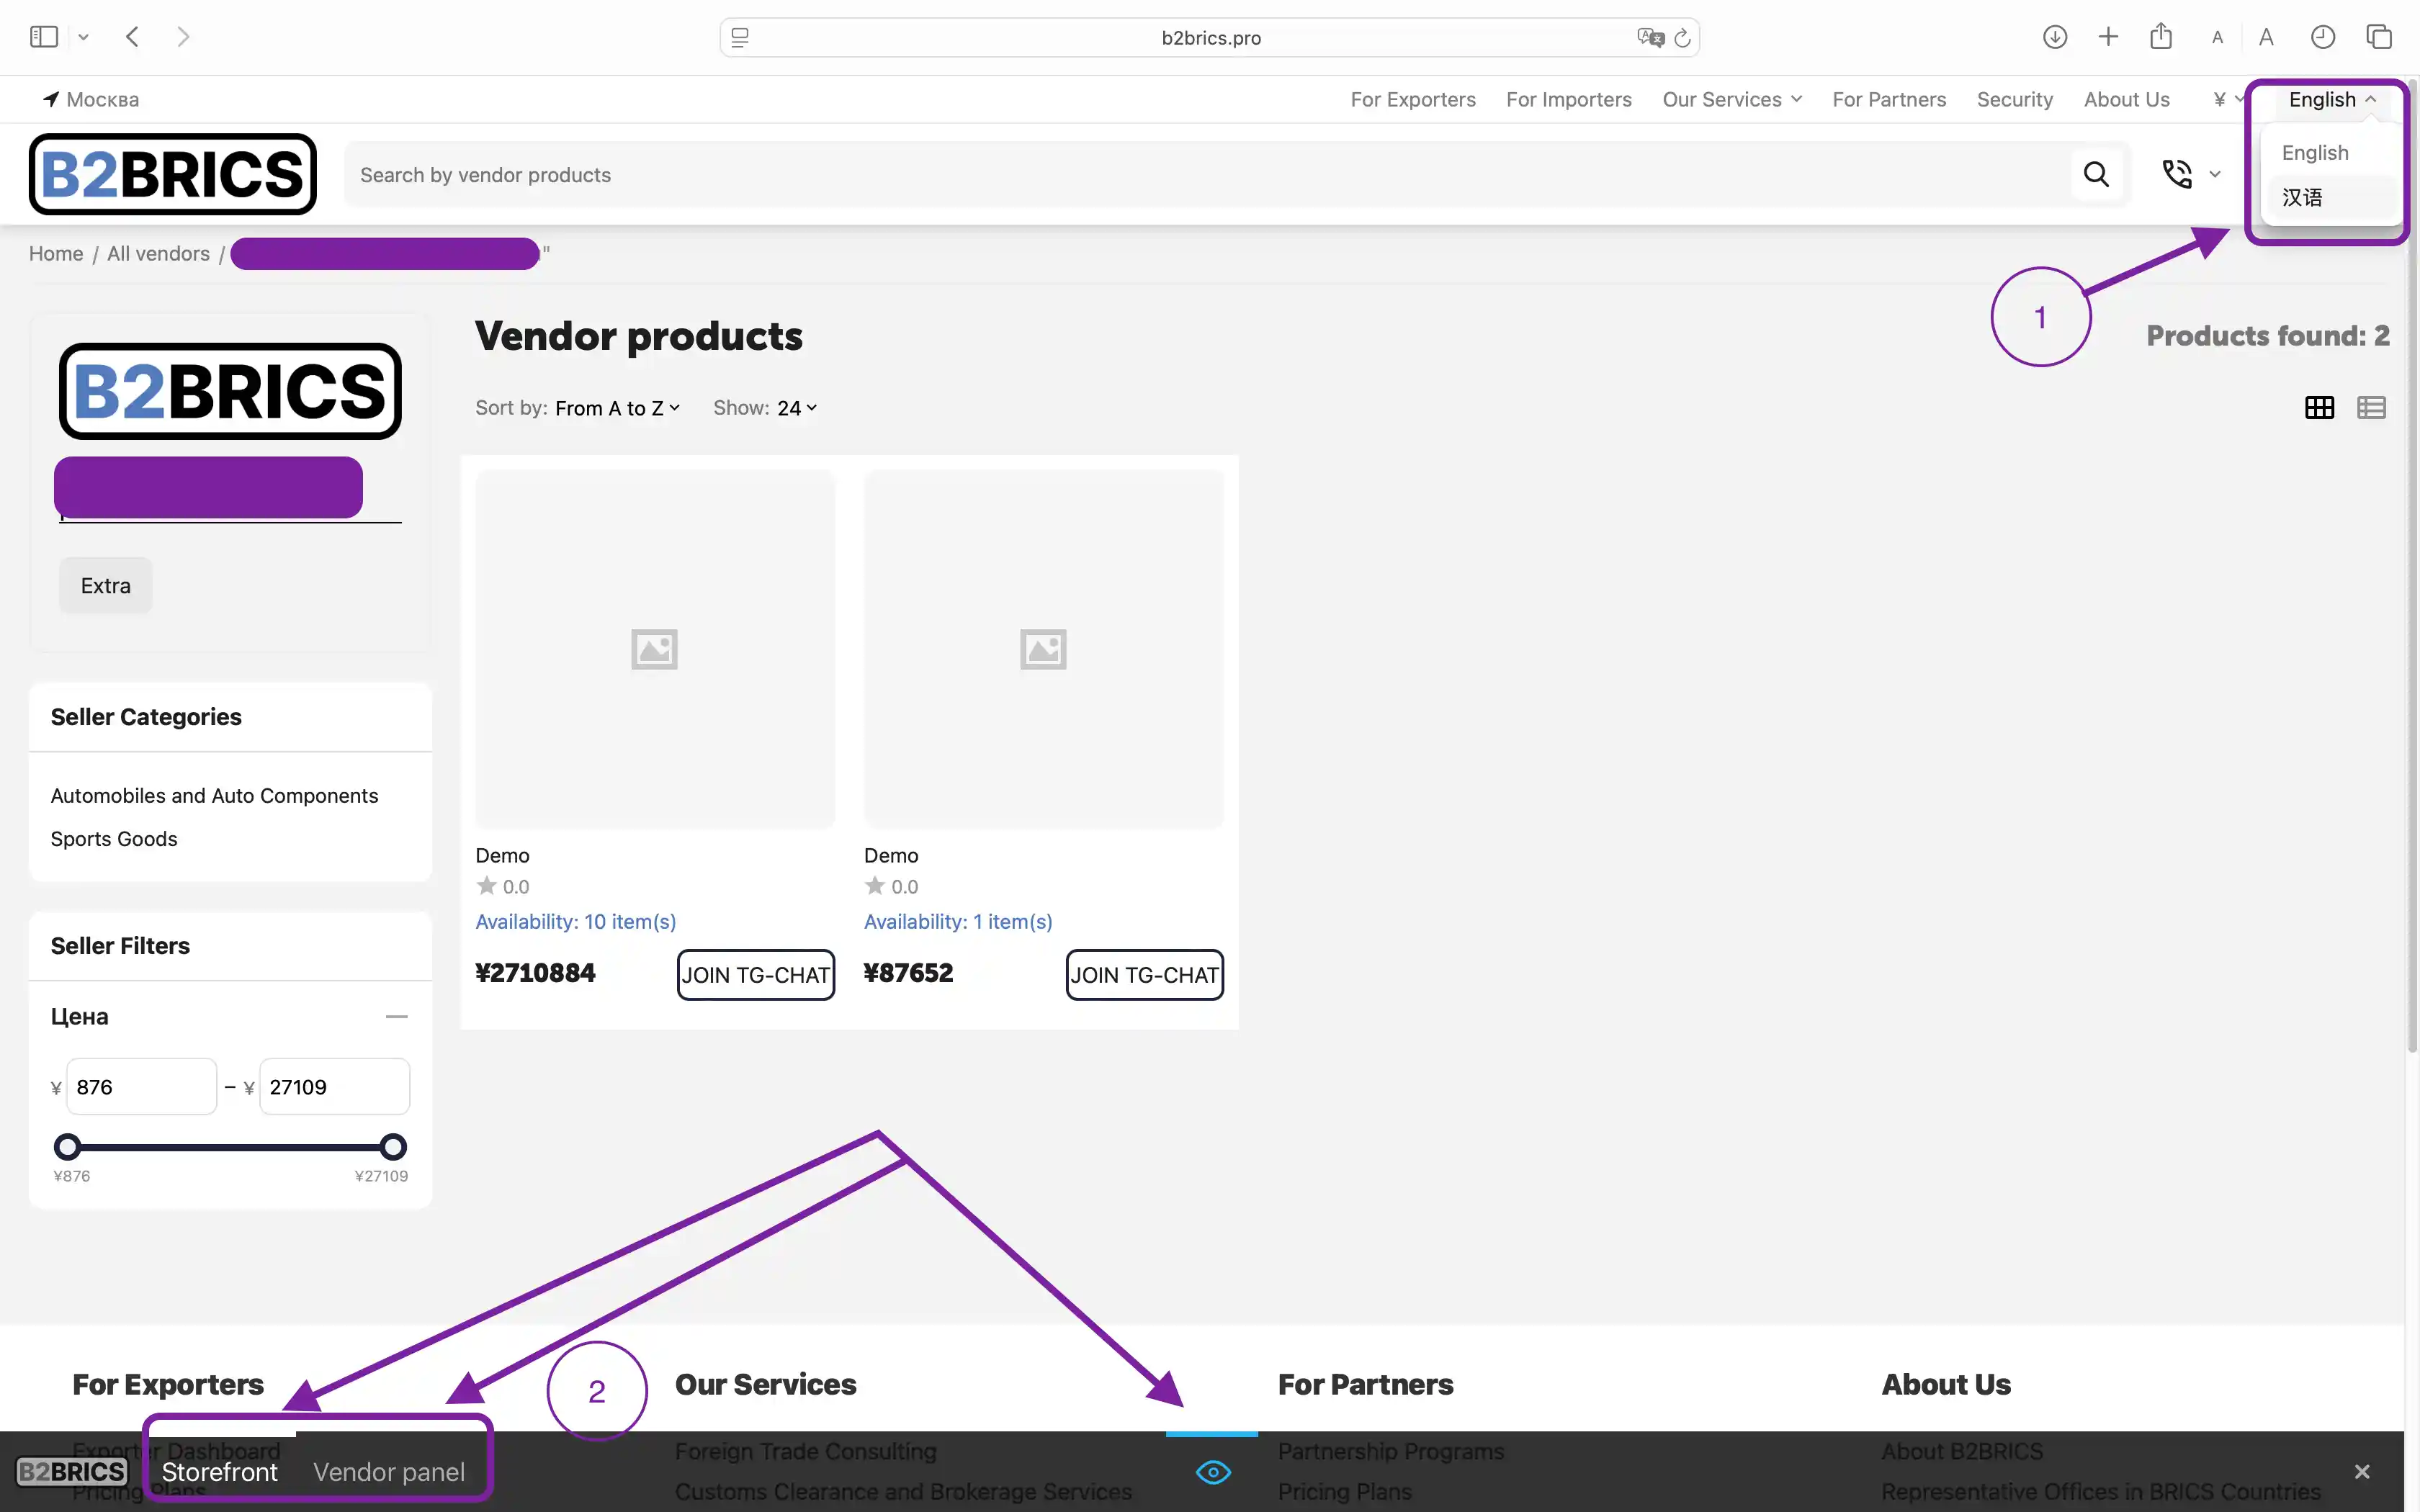Screen dimensions: 2420x1512
Task: Open a new tab with plus icon
Action: pyautogui.click(x=2108, y=37)
